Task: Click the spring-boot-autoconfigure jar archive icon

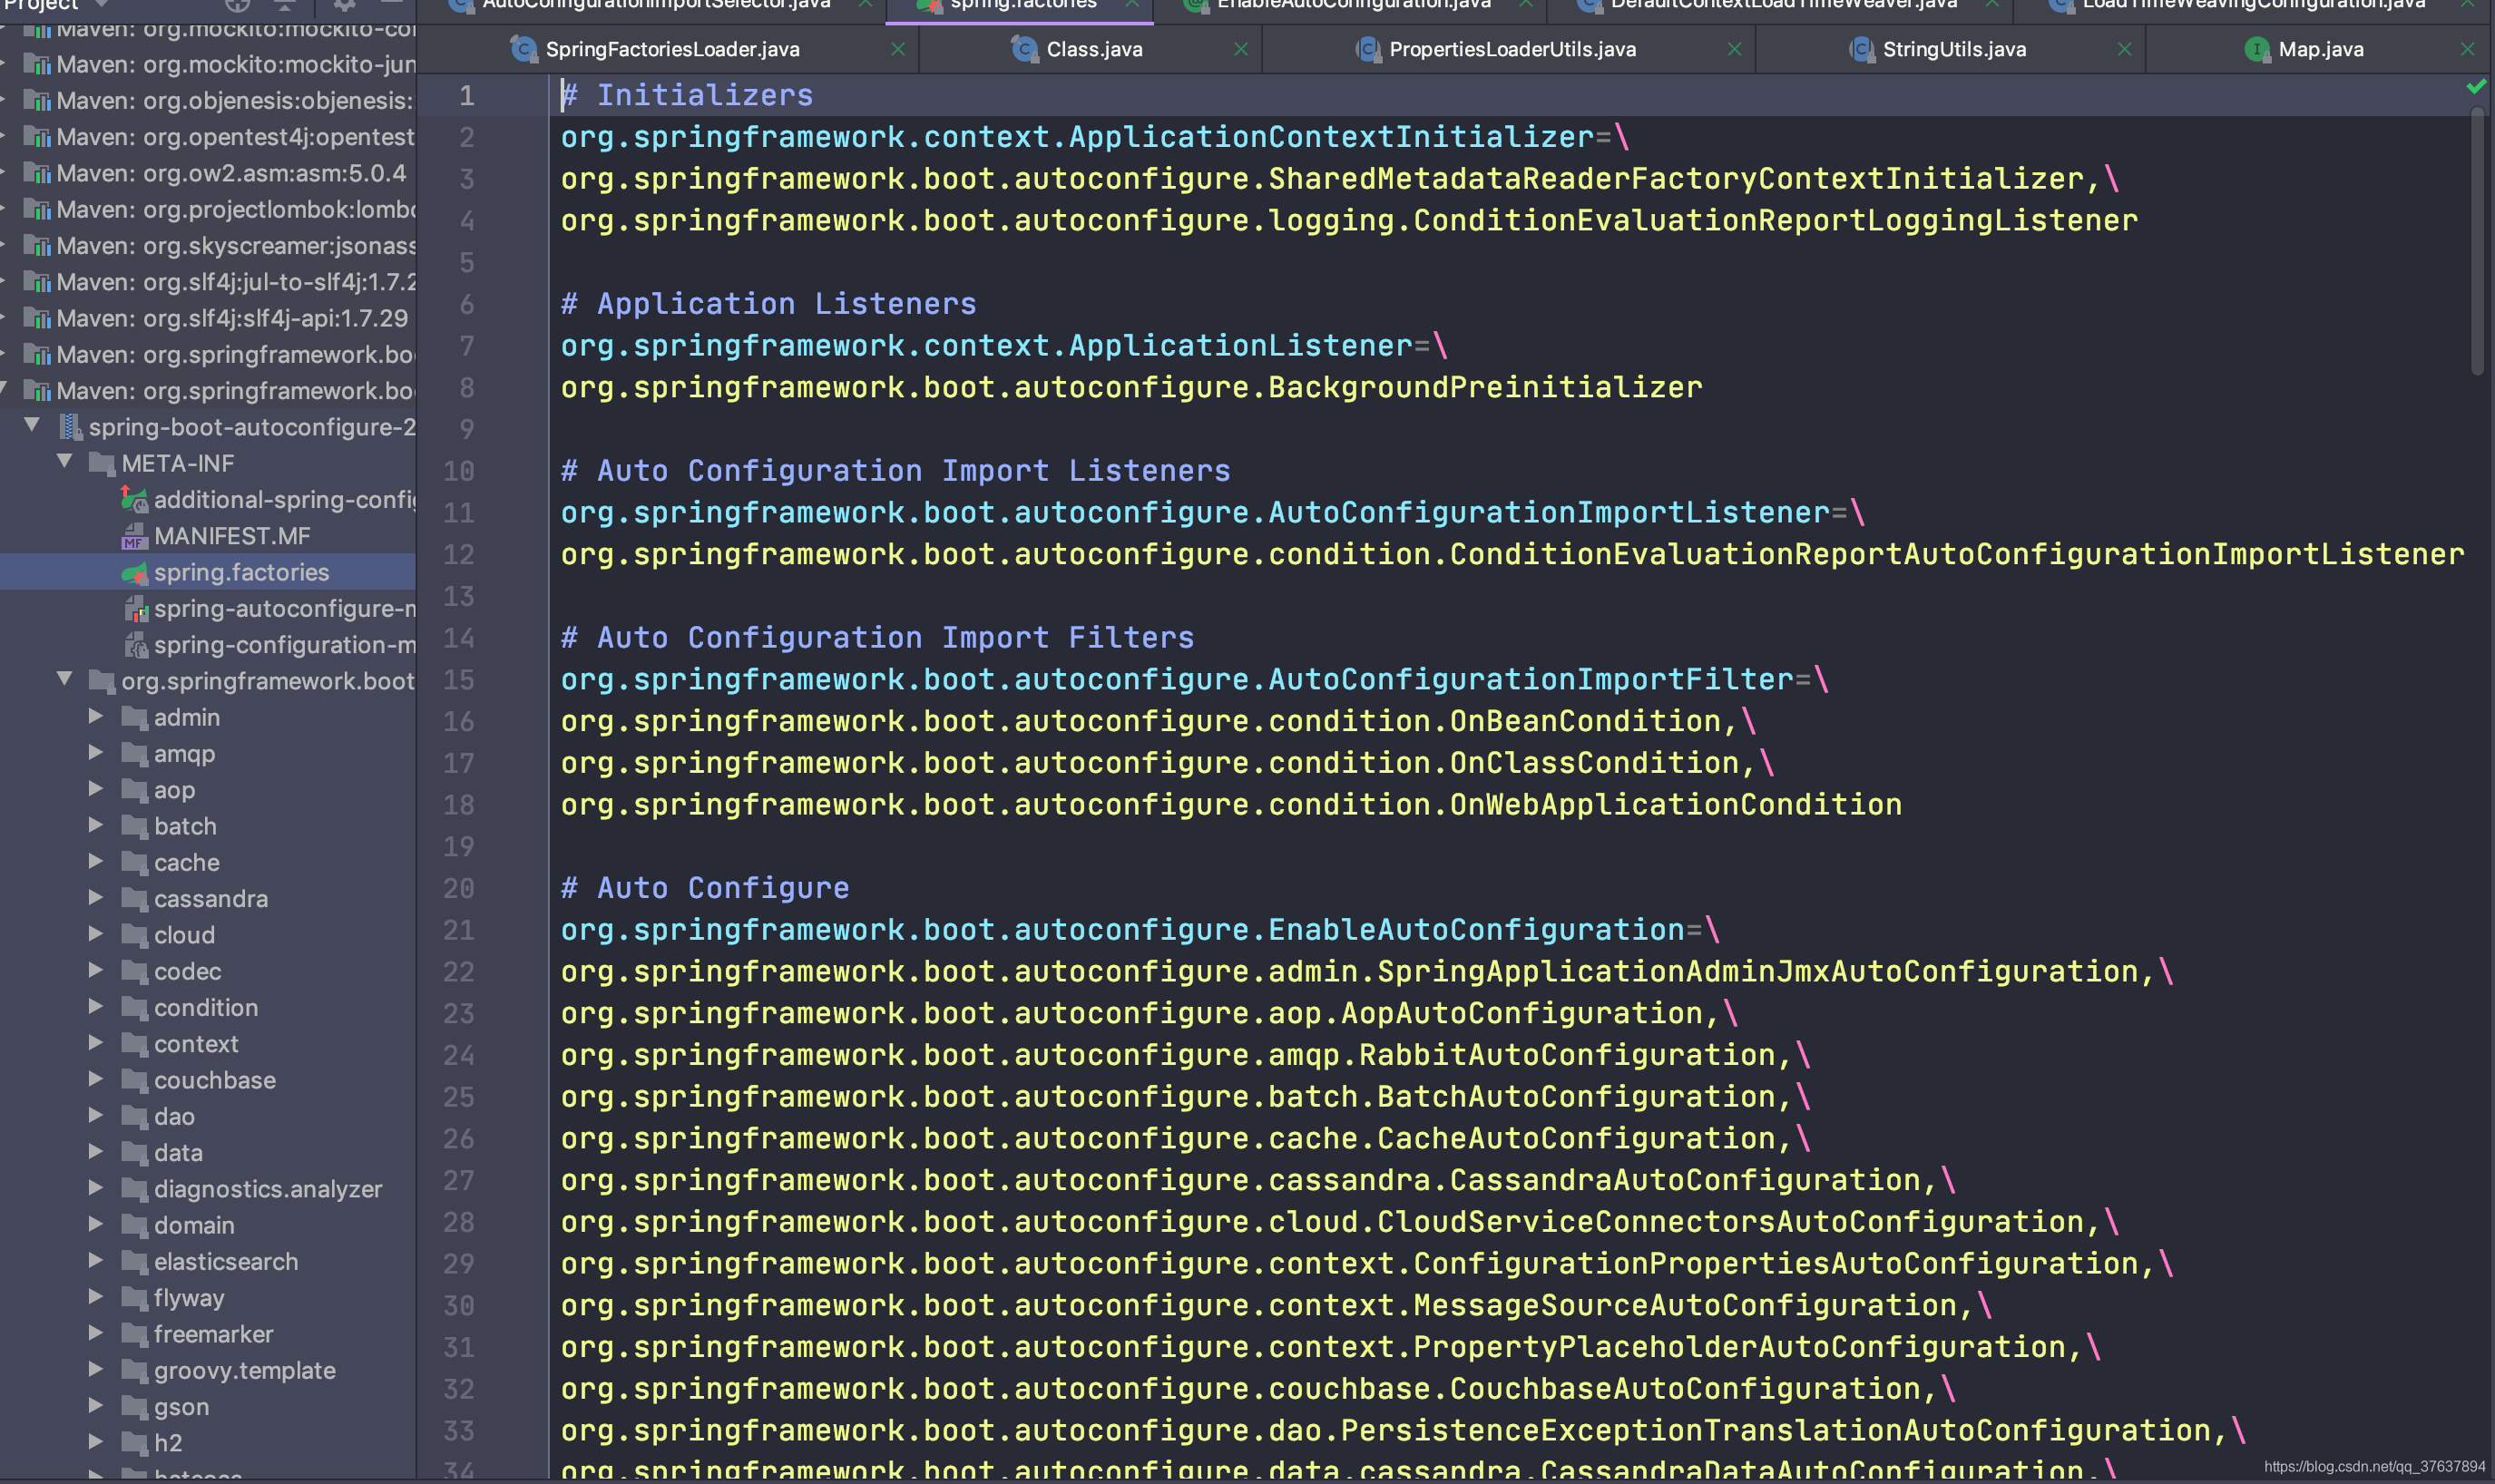Action: [70, 428]
